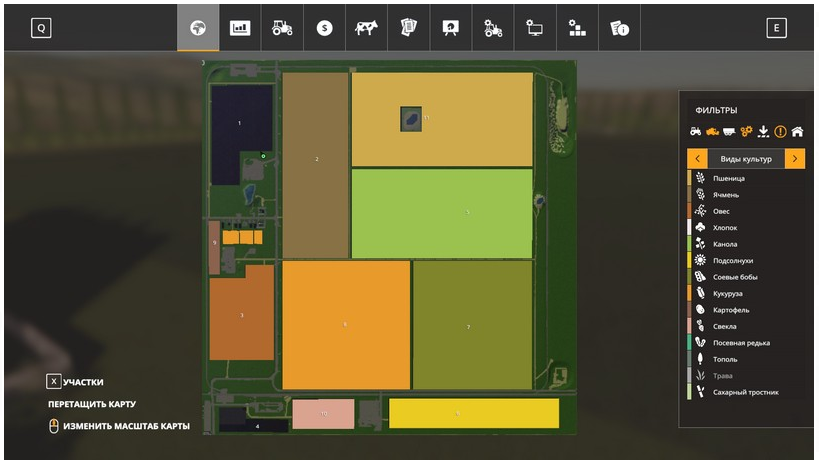819x464 pixels.
Task: Go to previous menu page with Q
Action: pyautogui.click(x=41, y=28)
